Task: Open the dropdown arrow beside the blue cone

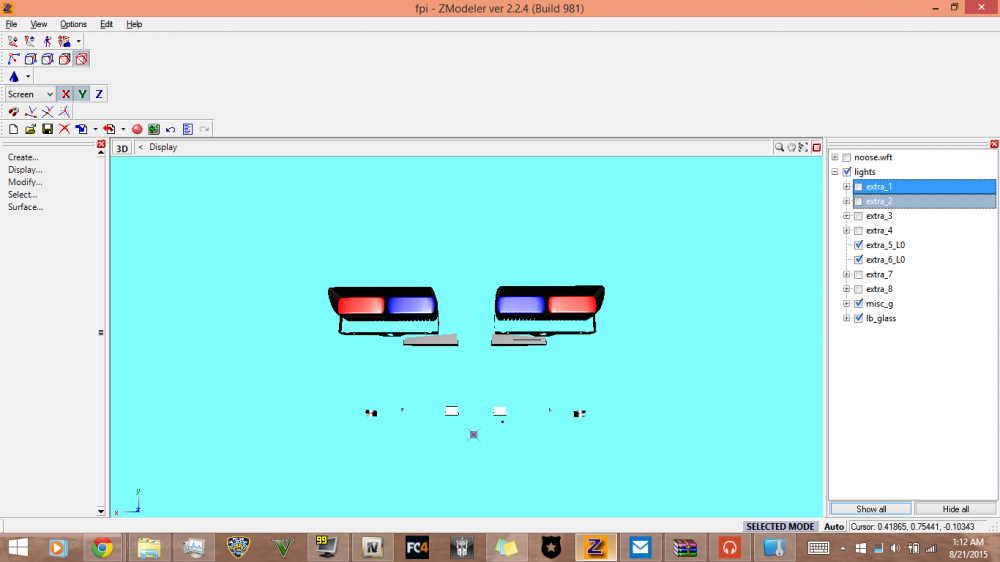Action: click(28, 77)
